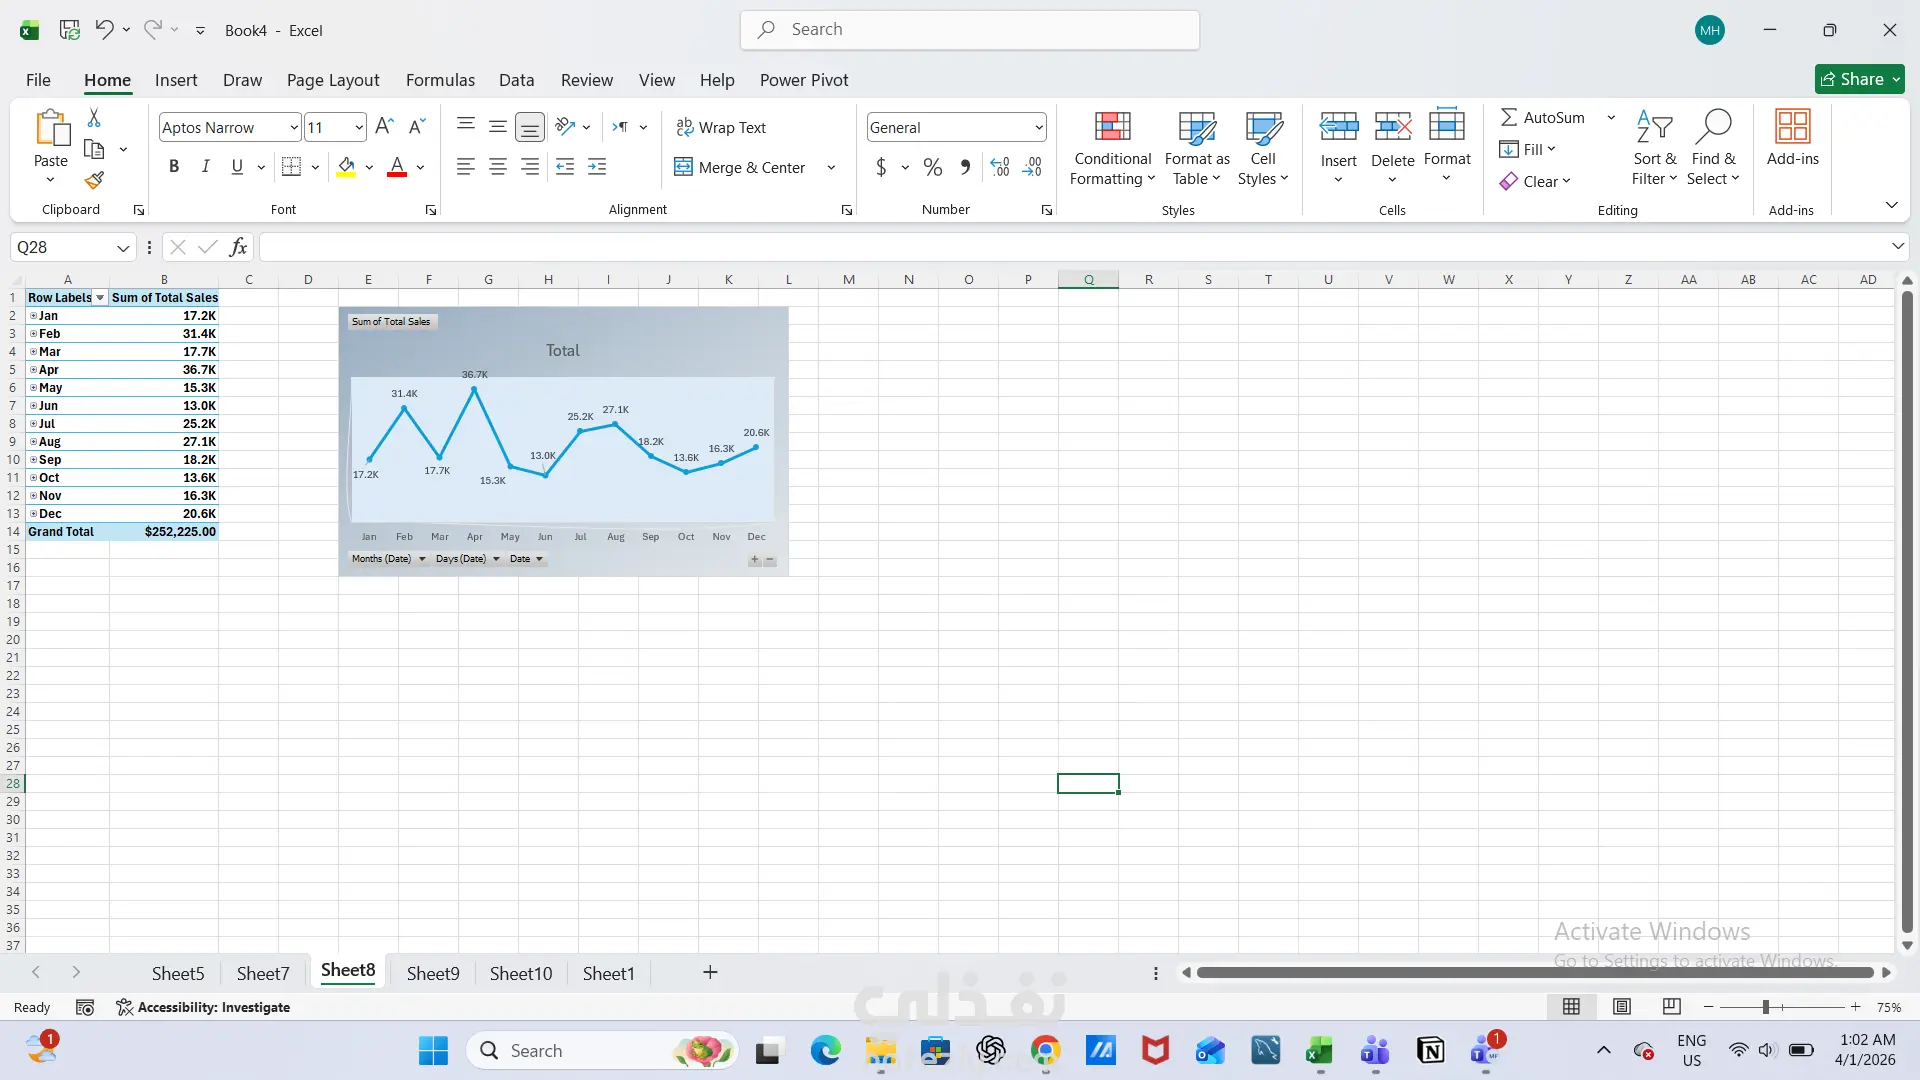Toggle Bold formatting
The width and height of the screenshot is (1920, 1080).
tap(174, 167)
